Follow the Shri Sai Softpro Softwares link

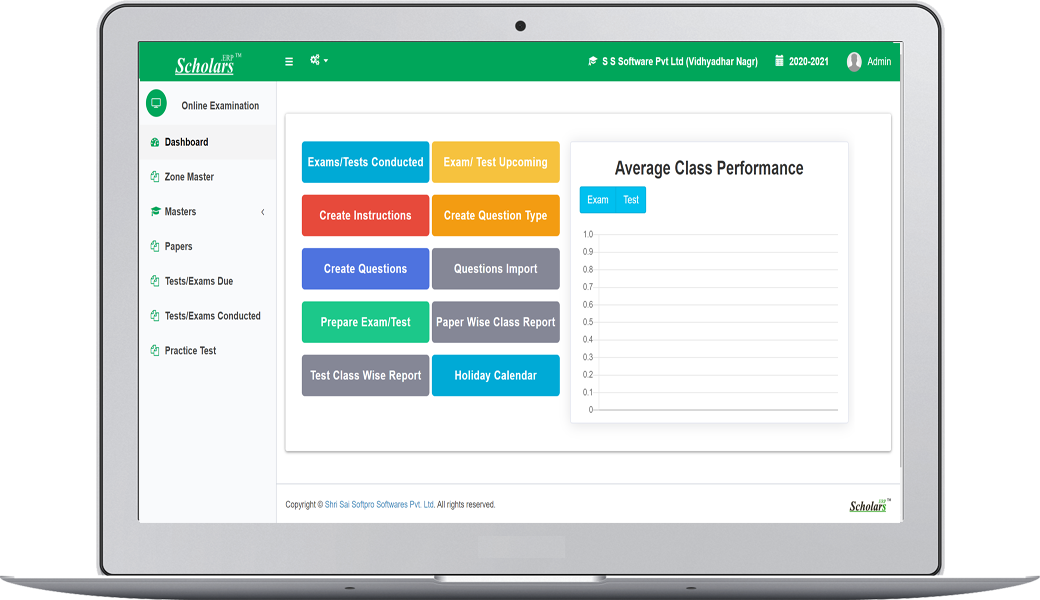[379, 505]
